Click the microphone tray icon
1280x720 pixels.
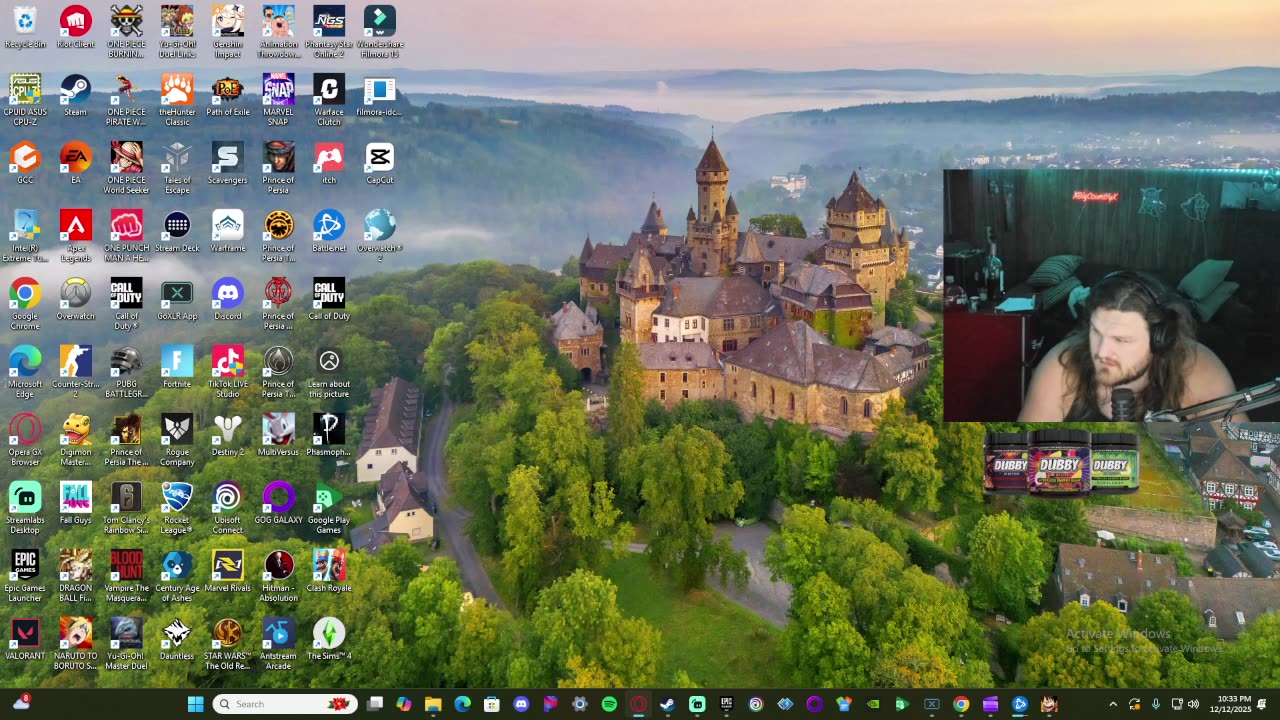pyautogui.click(x=1155, y=704)
